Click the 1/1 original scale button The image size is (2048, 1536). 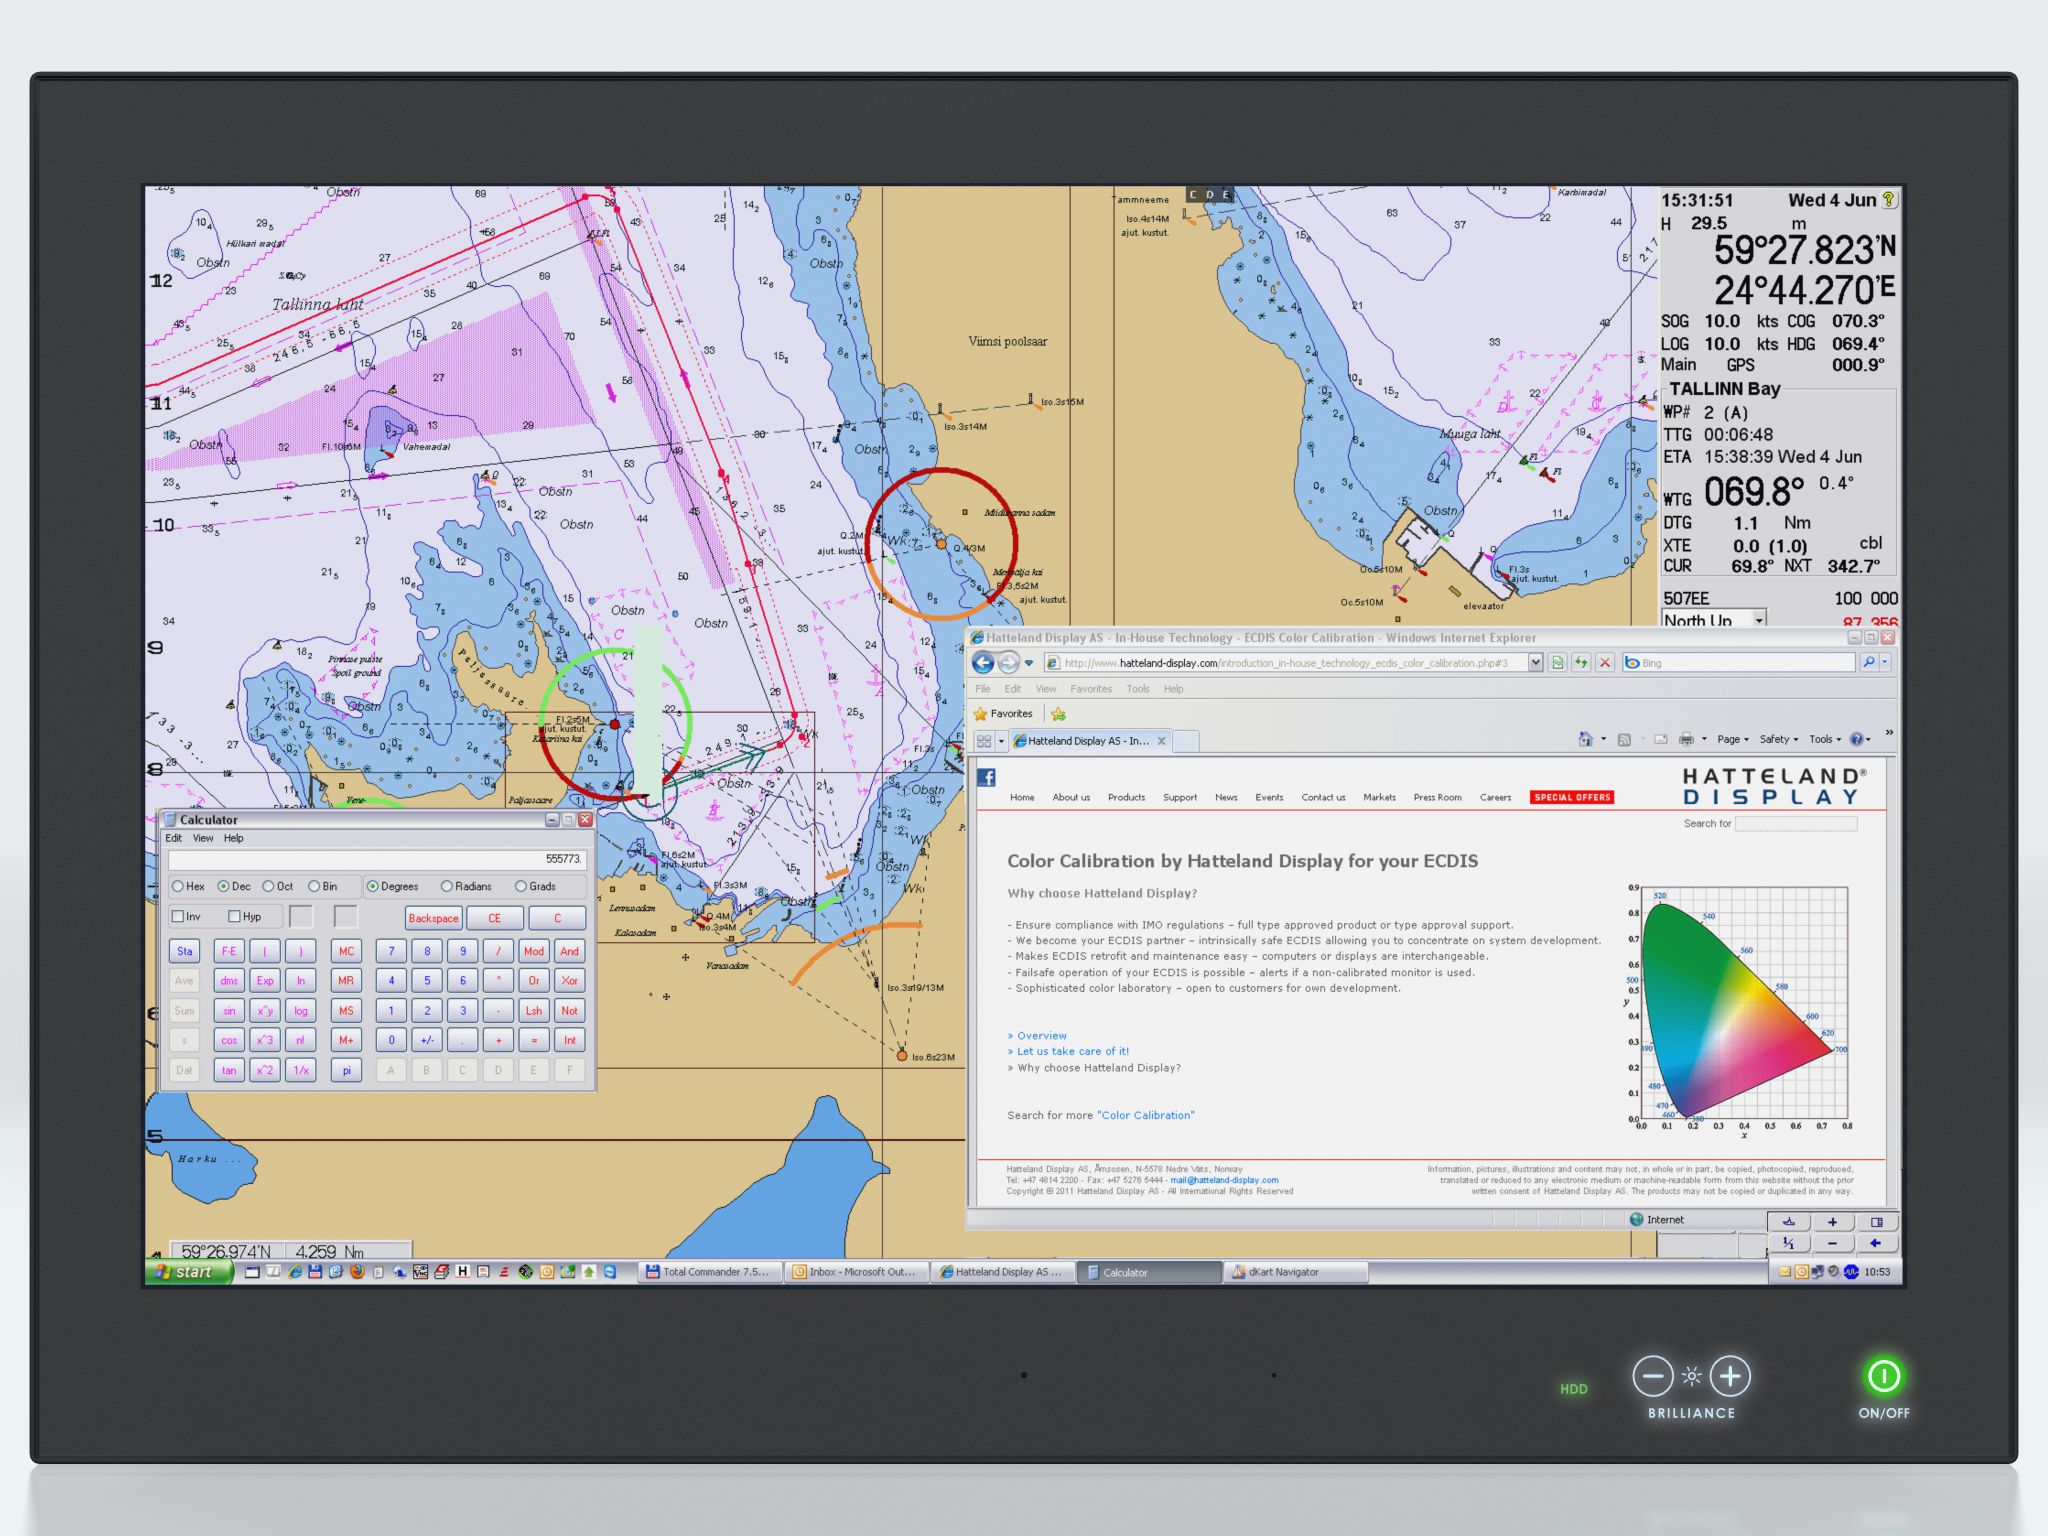tap(1789, 1244)
